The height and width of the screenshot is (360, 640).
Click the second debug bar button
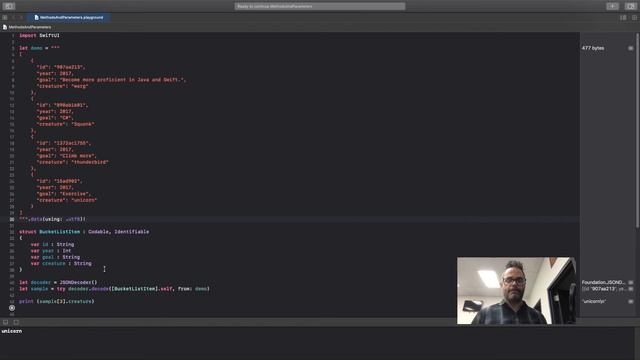(x=16, y=322)
